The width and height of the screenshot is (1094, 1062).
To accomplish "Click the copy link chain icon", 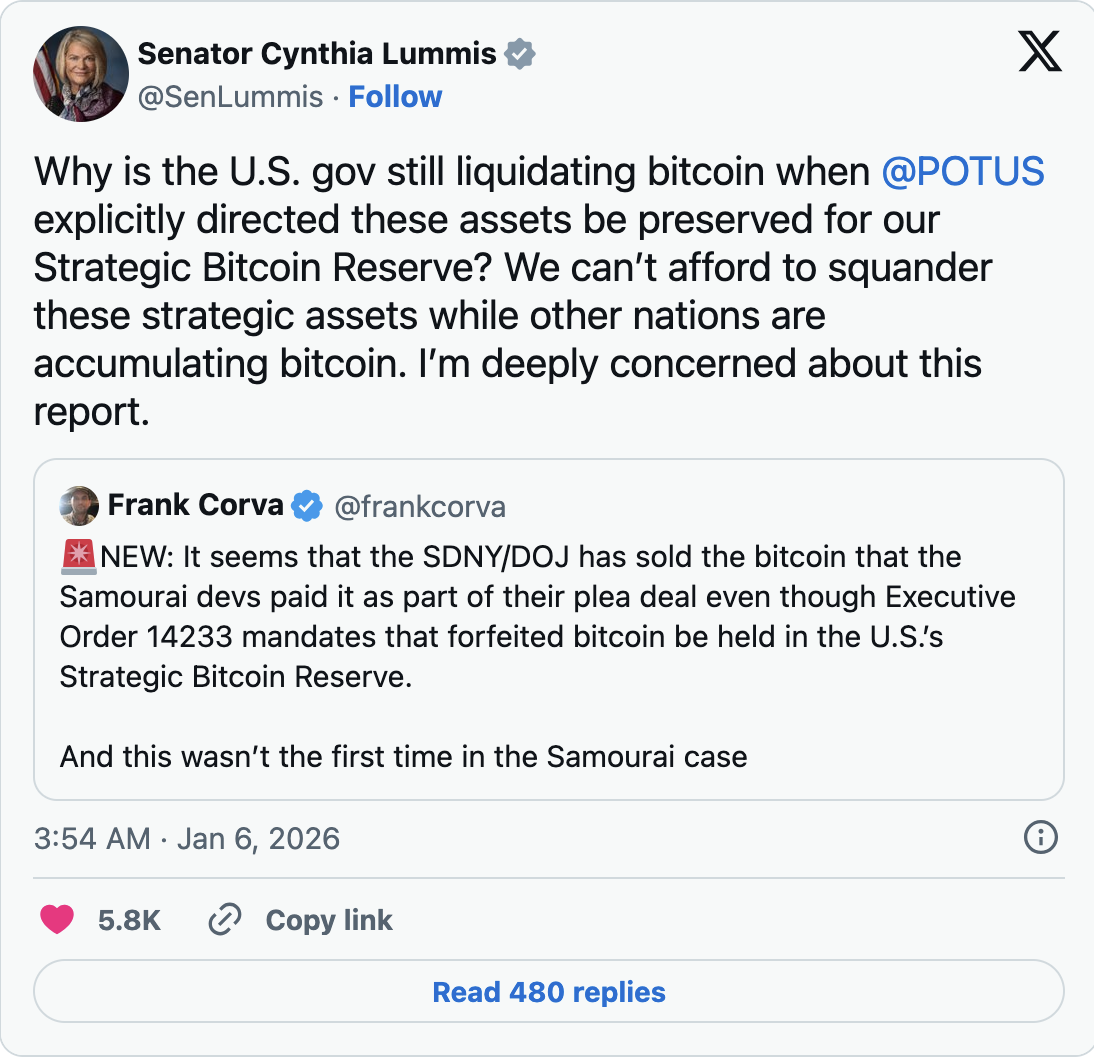I will pos(224,920).
